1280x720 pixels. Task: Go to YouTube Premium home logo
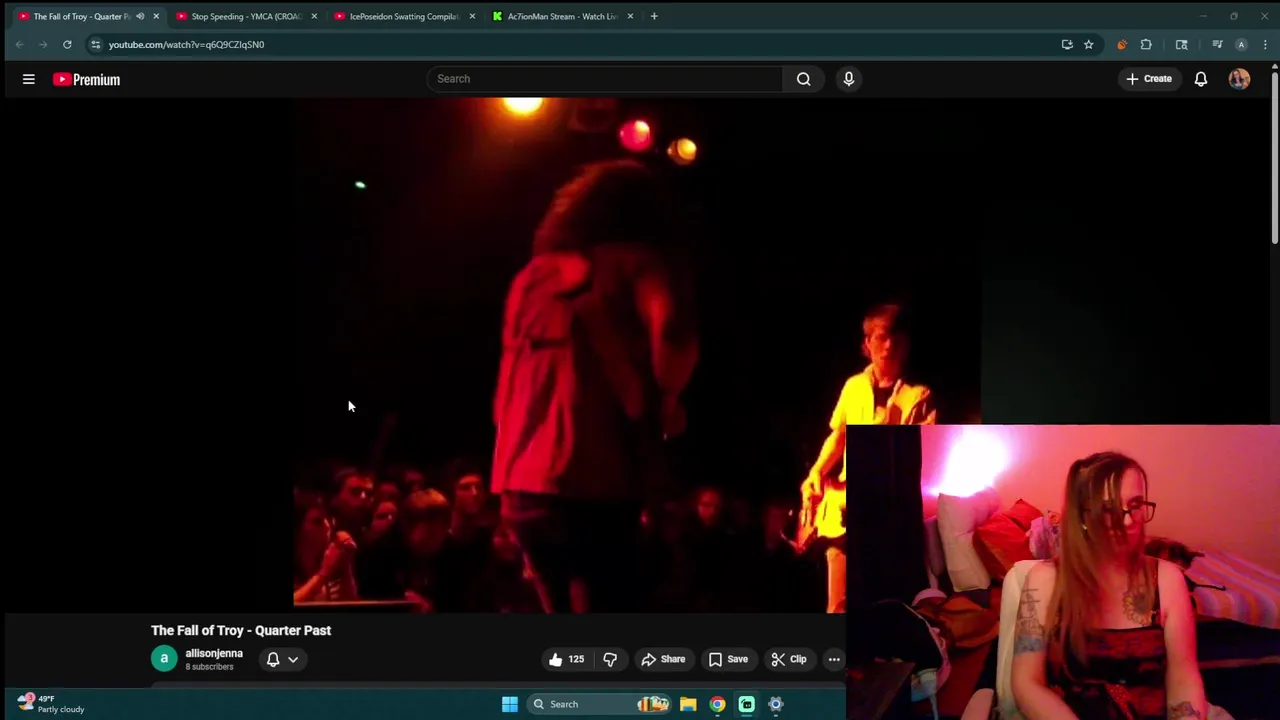tap(86, 79)
